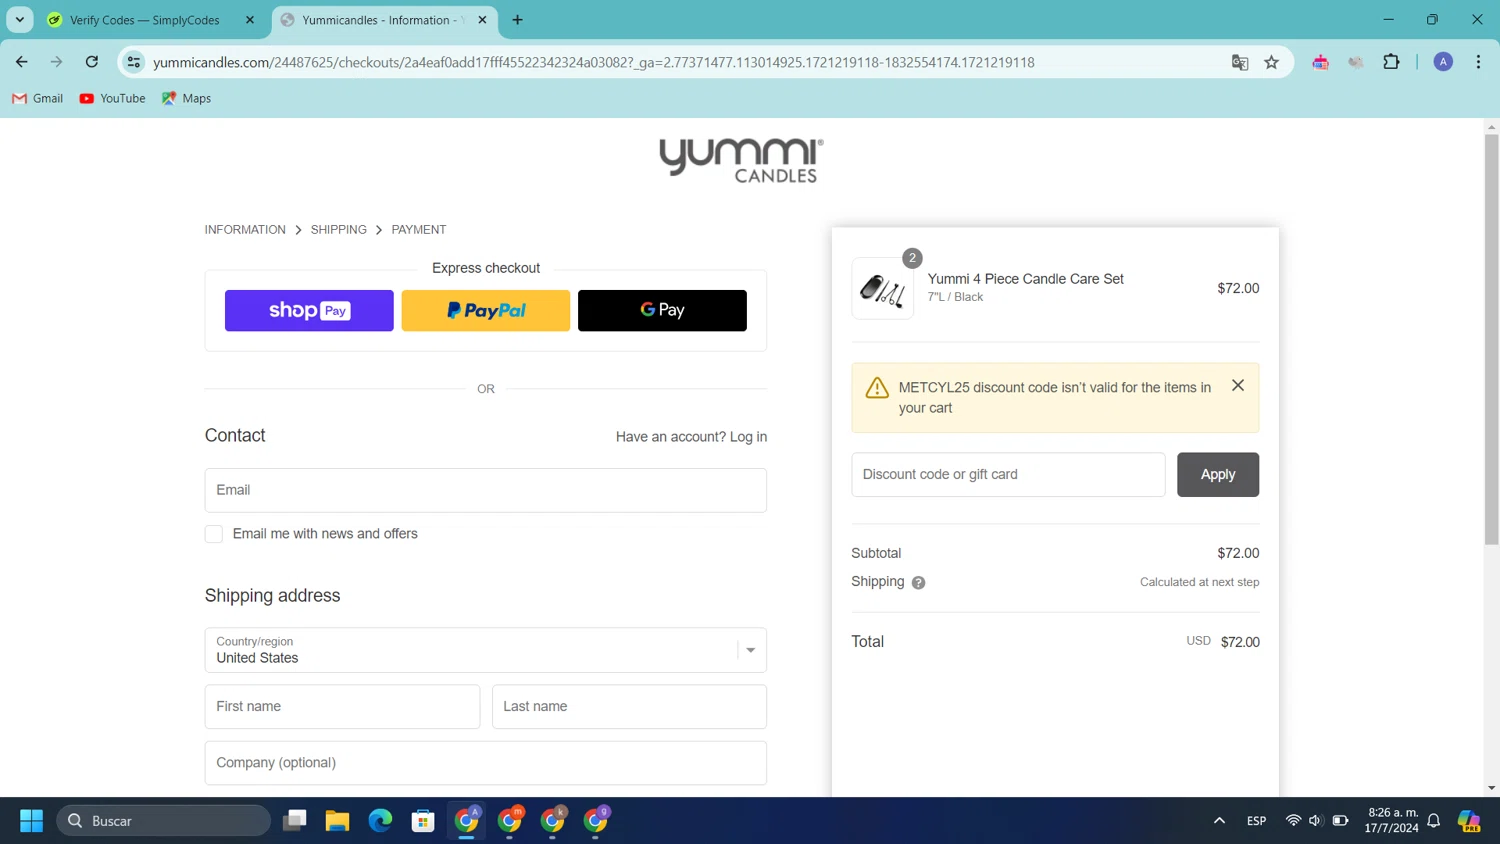
Task: Open the Country/region dropdown
Action: tap(486, 650)
